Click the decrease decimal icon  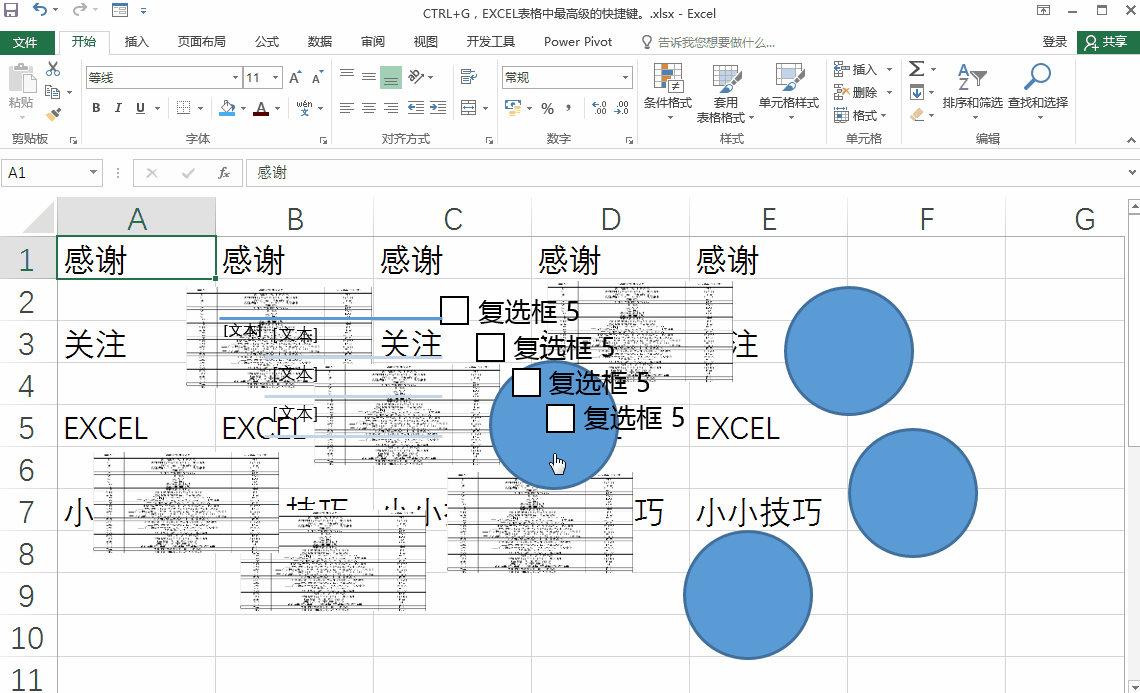coord(622,108)
